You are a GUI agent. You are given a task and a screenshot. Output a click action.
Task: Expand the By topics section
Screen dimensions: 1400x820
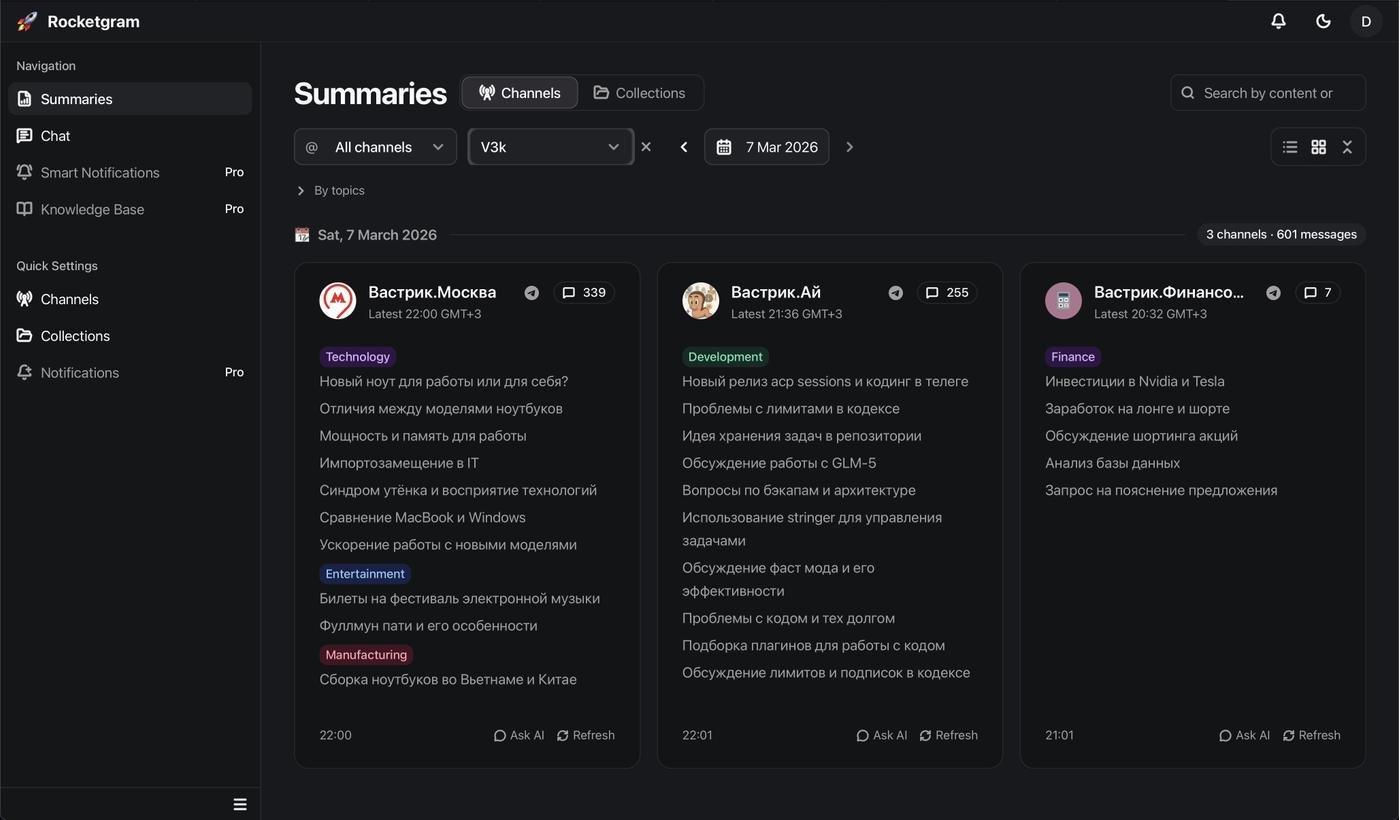tap(330, 191)
